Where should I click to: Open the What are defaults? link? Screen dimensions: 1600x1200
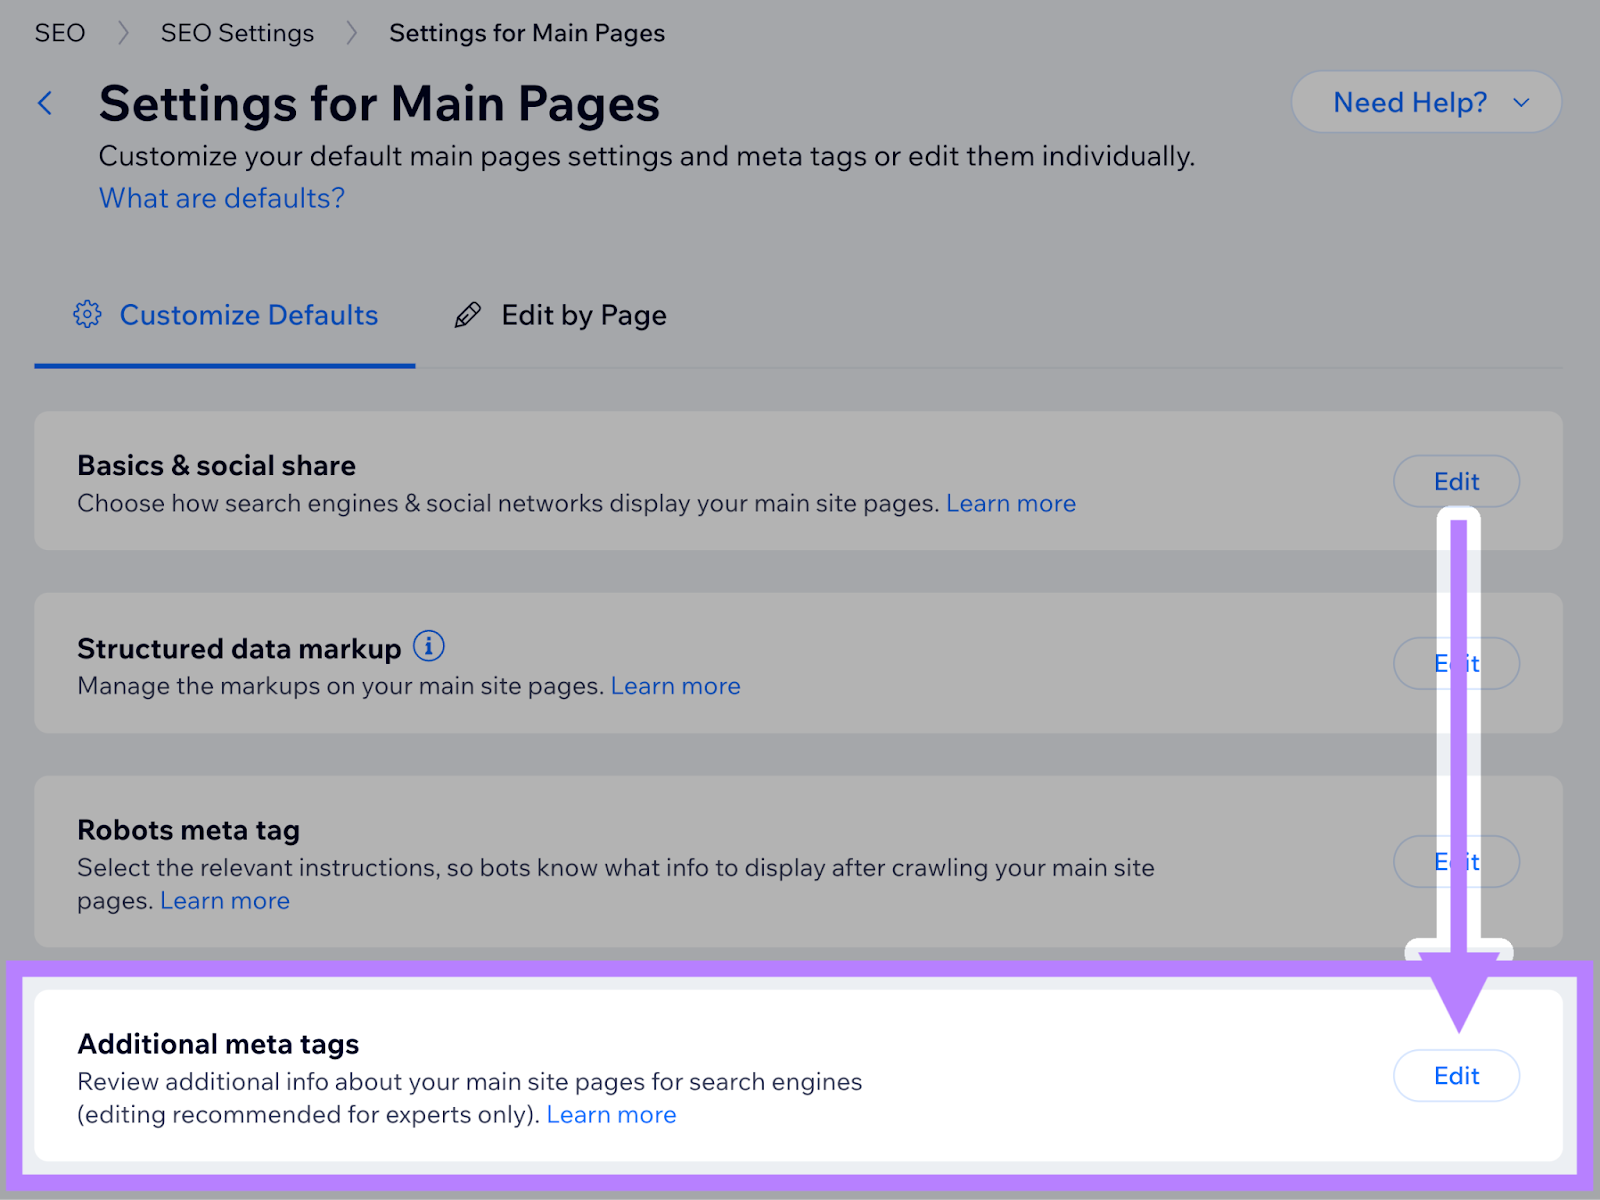(222, 198)
